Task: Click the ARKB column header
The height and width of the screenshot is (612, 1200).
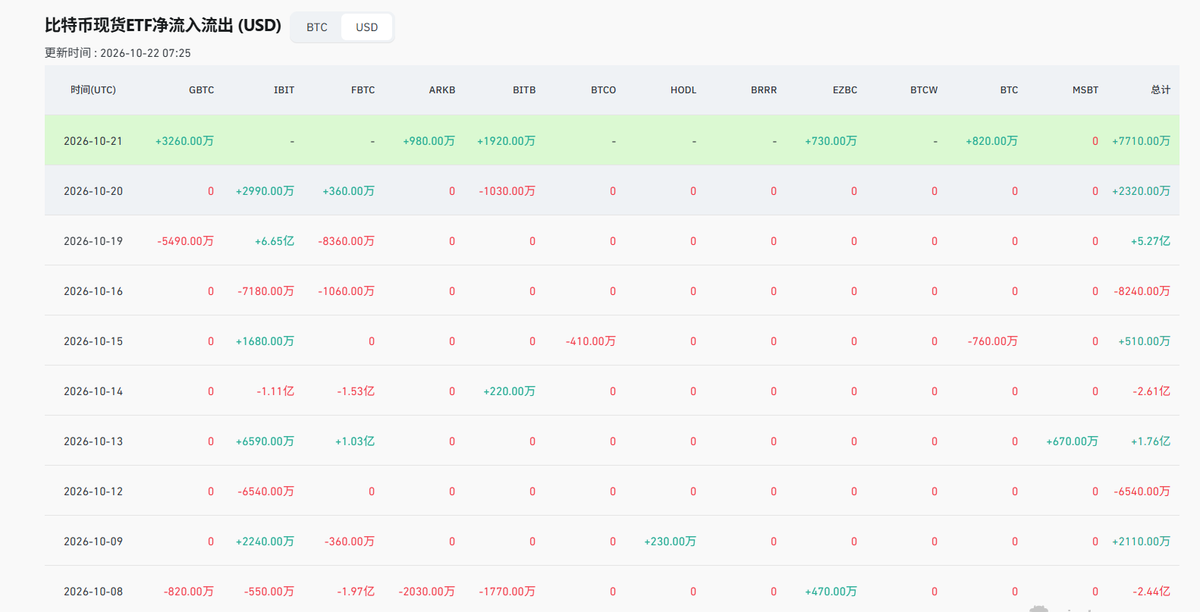Action: tap(442, 90)
